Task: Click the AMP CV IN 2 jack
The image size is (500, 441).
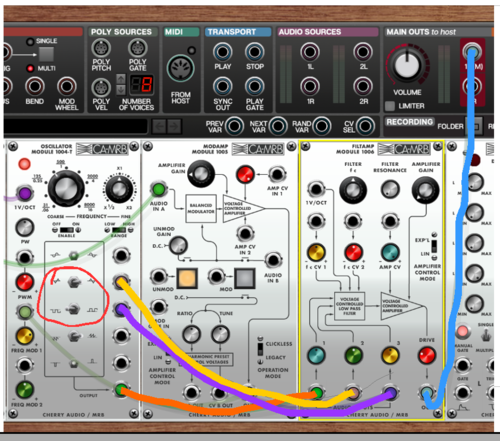Action: 245,233
